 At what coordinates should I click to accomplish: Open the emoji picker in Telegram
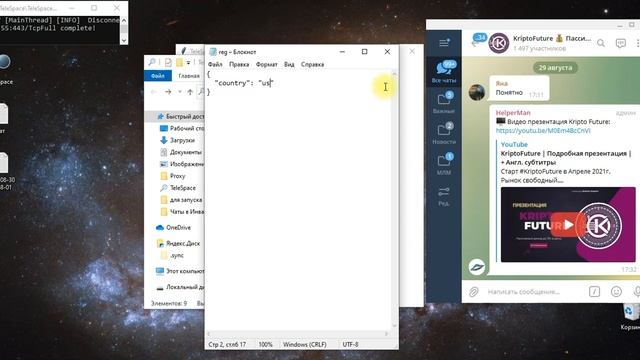click(616, 291)
